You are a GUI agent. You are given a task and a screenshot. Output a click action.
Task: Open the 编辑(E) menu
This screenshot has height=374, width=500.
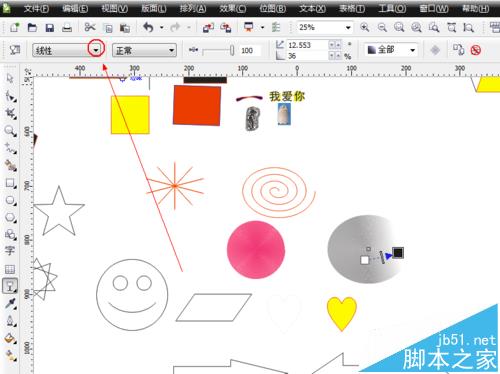tap(75, 8)
